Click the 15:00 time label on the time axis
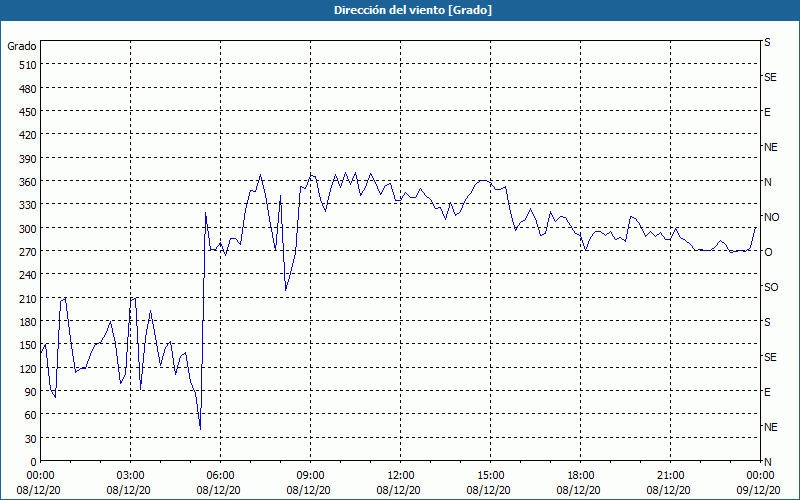The image size is (800, 500). point(490,476)
